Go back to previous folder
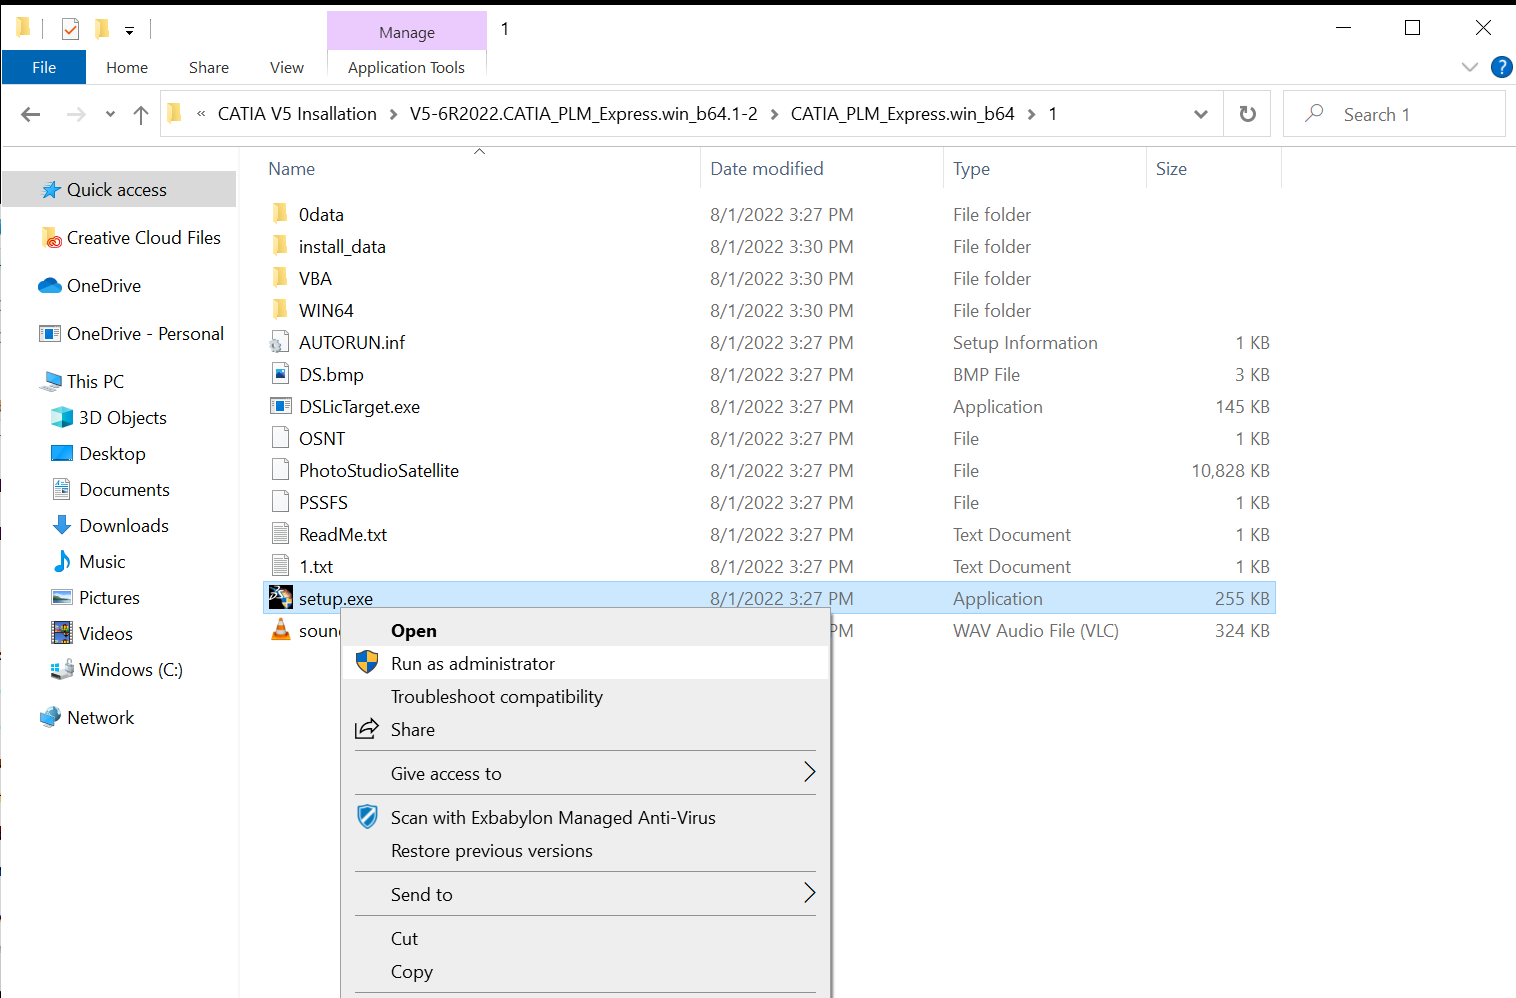Screen dimensions: 1516x998 tap(31, 114)
